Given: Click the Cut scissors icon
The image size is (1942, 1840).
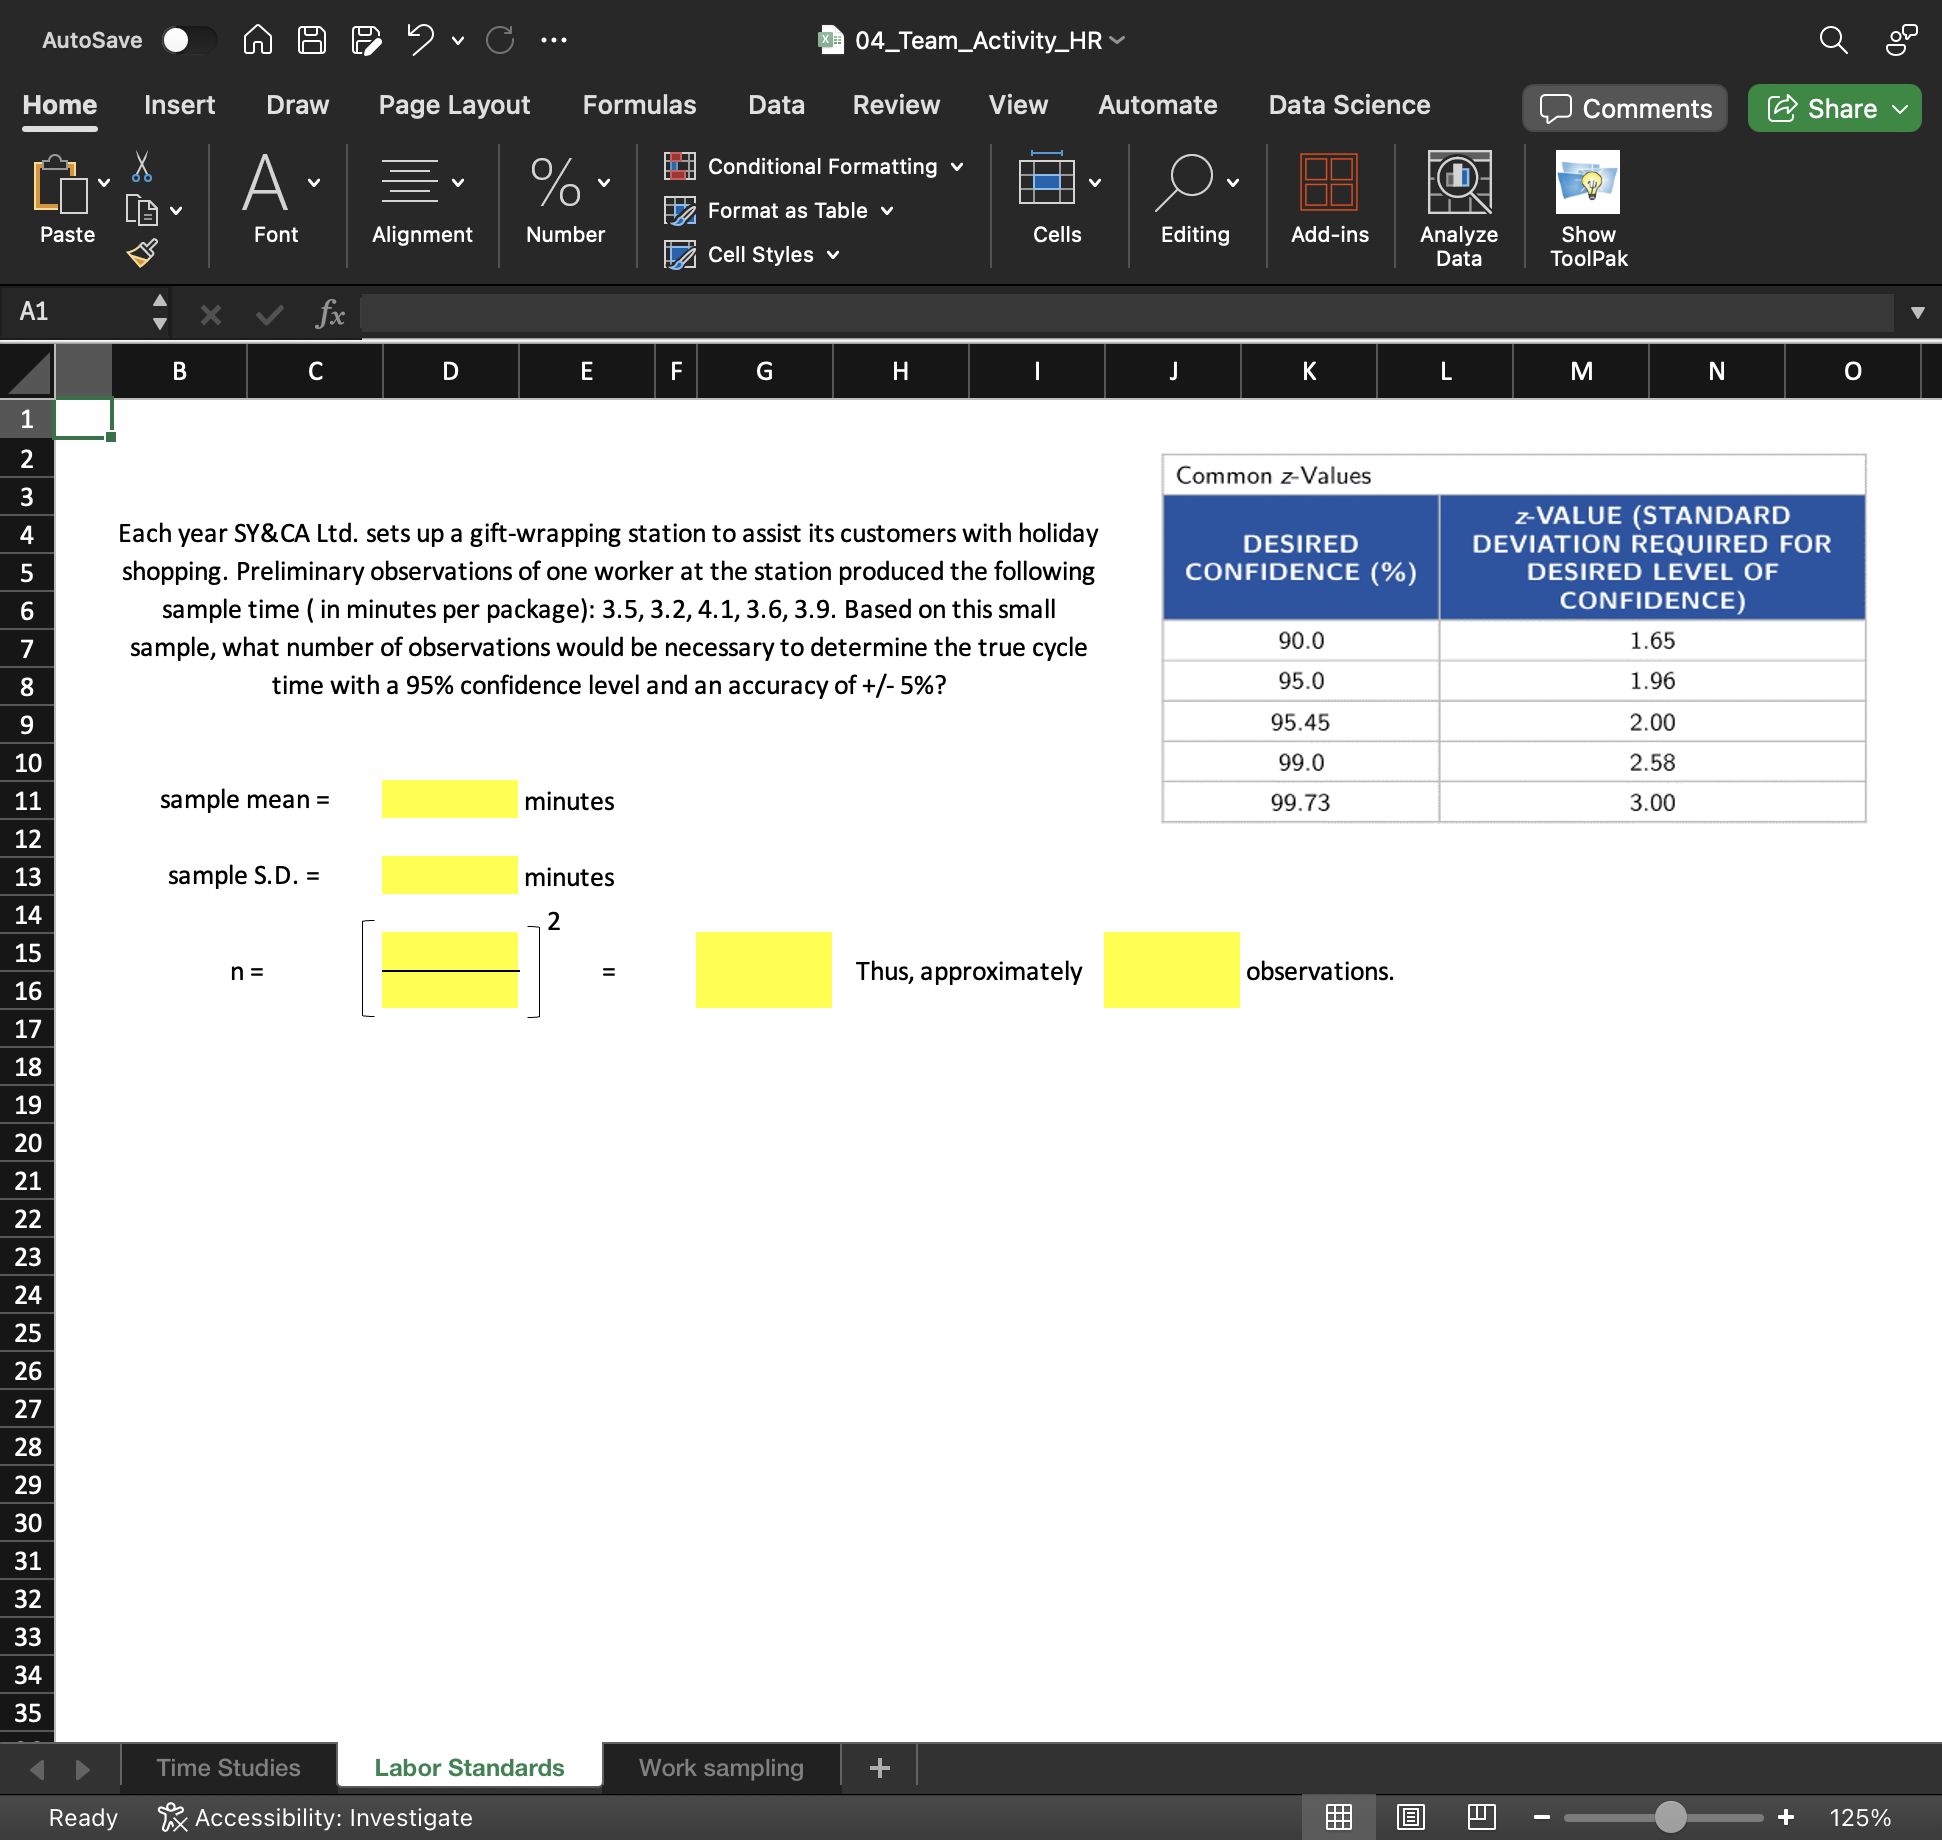Looking at the screenshot, I should click(x=142, y=166).
